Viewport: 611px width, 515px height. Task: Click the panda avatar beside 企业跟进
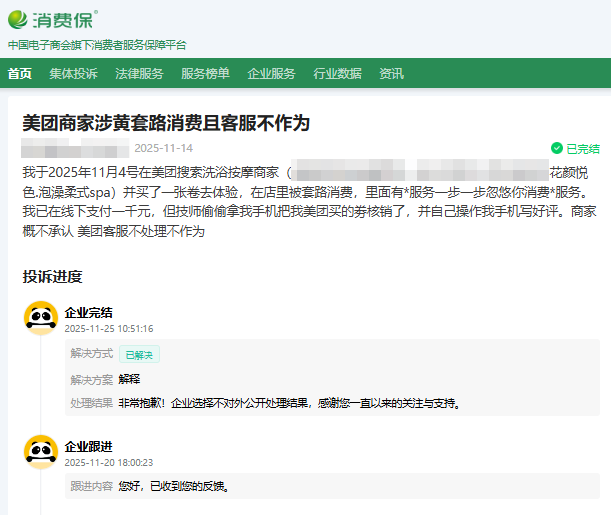40,451
